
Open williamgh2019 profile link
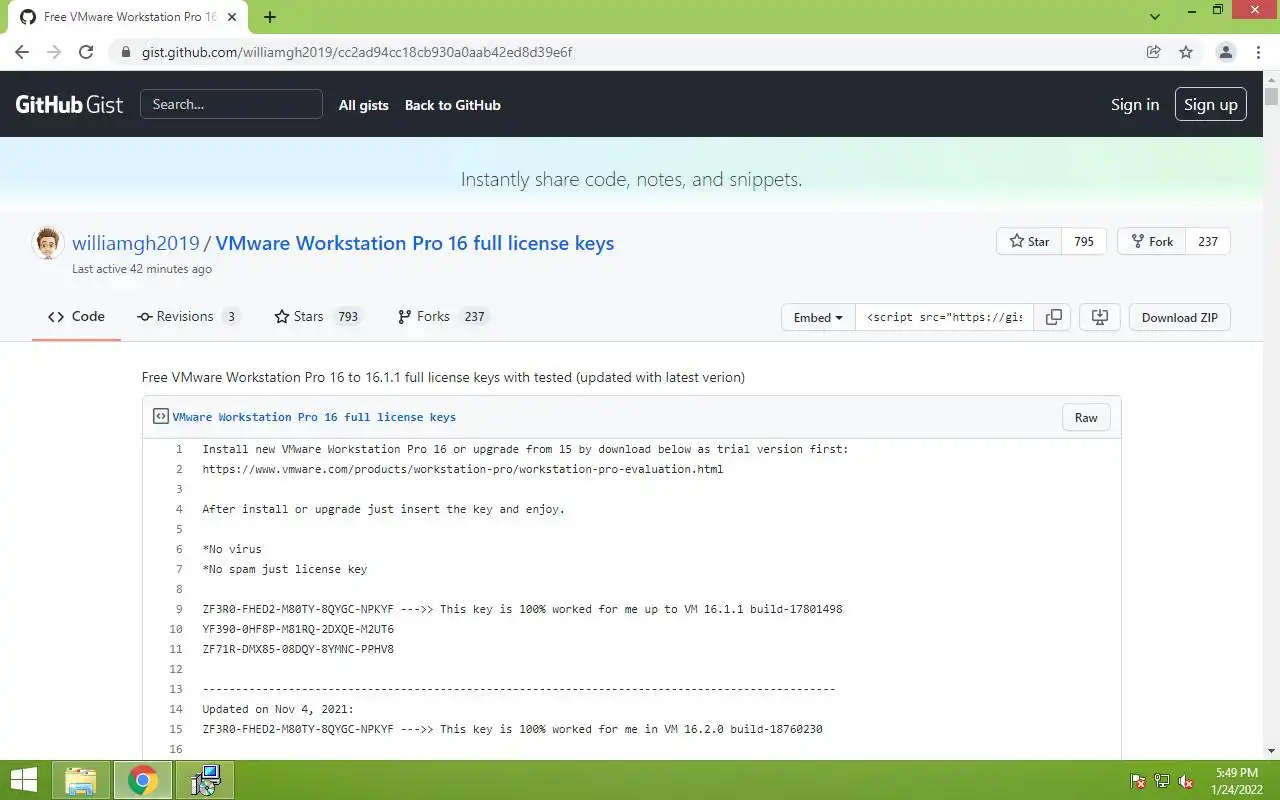coord(136,243)
